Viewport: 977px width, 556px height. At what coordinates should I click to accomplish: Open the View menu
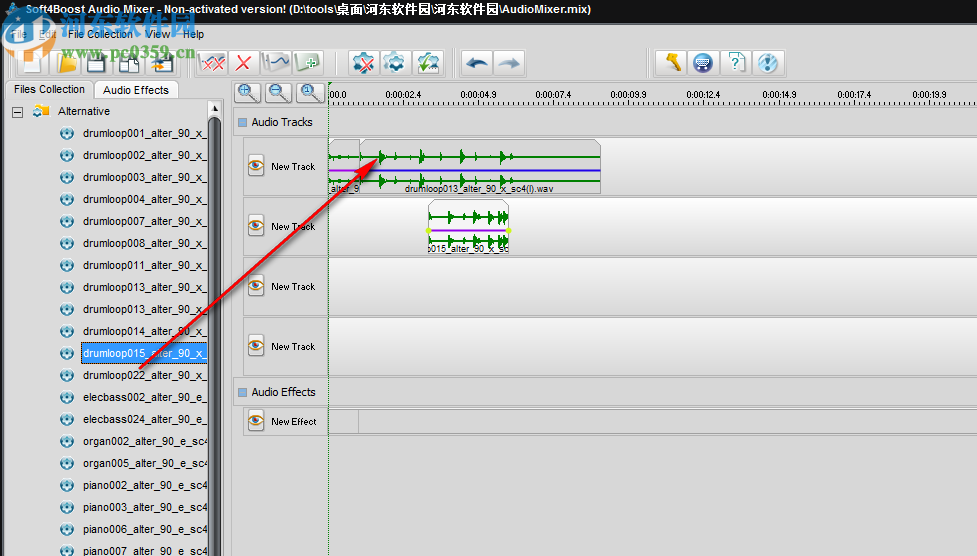click(x=158, y=34)
